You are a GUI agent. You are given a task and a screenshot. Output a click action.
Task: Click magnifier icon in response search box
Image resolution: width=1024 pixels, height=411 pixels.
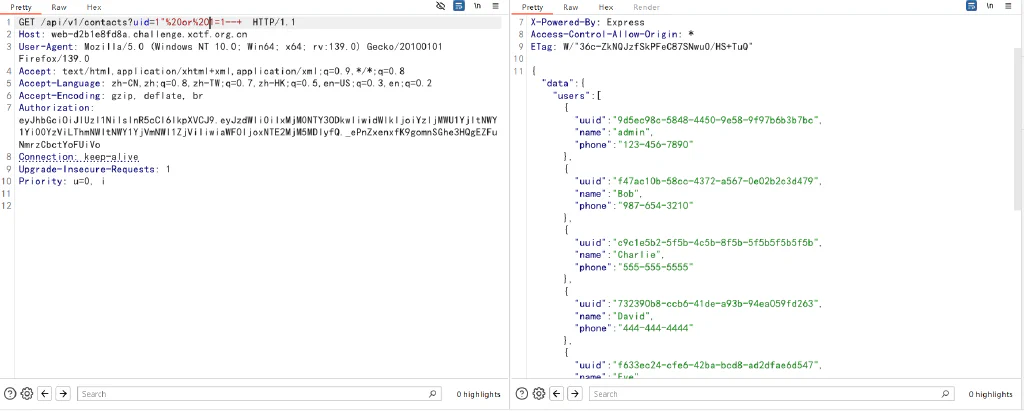[x=944, y=394]
